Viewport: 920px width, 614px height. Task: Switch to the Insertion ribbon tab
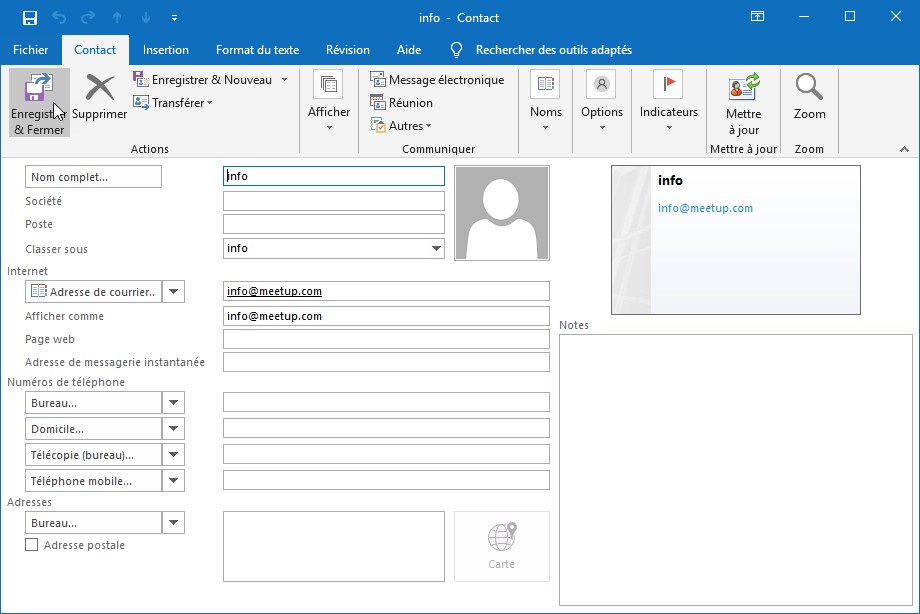coord(166,50)
